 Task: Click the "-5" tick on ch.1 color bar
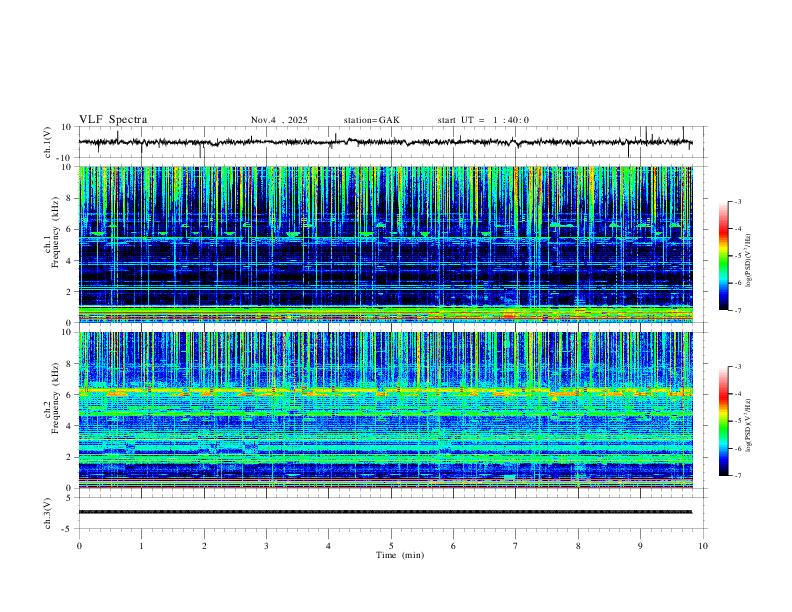(x=738, y=256)
